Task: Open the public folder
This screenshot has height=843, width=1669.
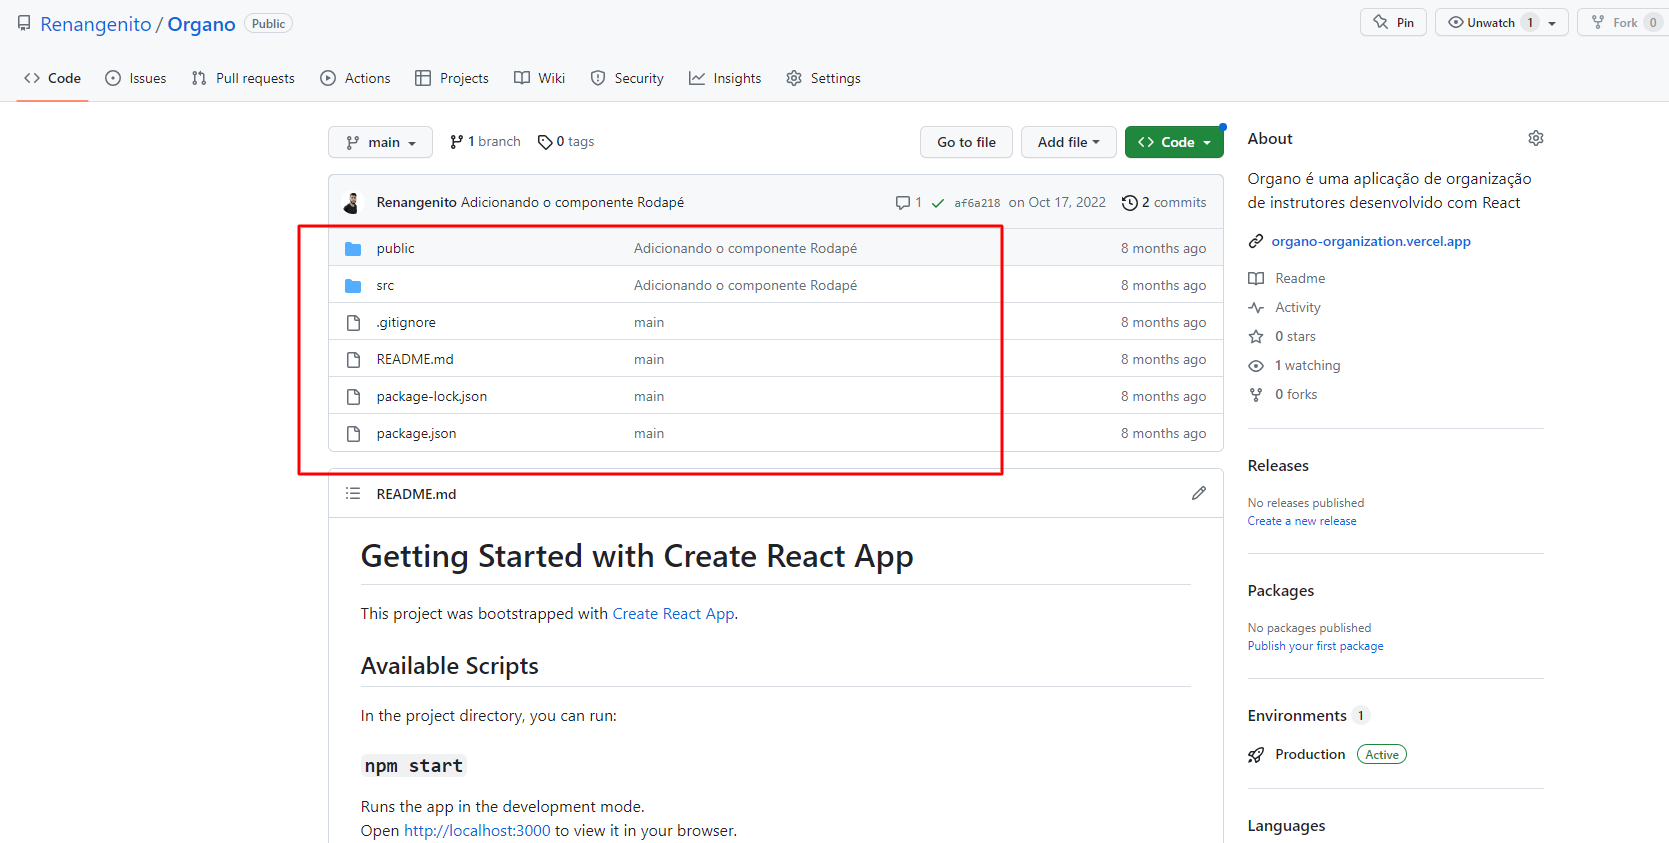Action: click(395, 248)
